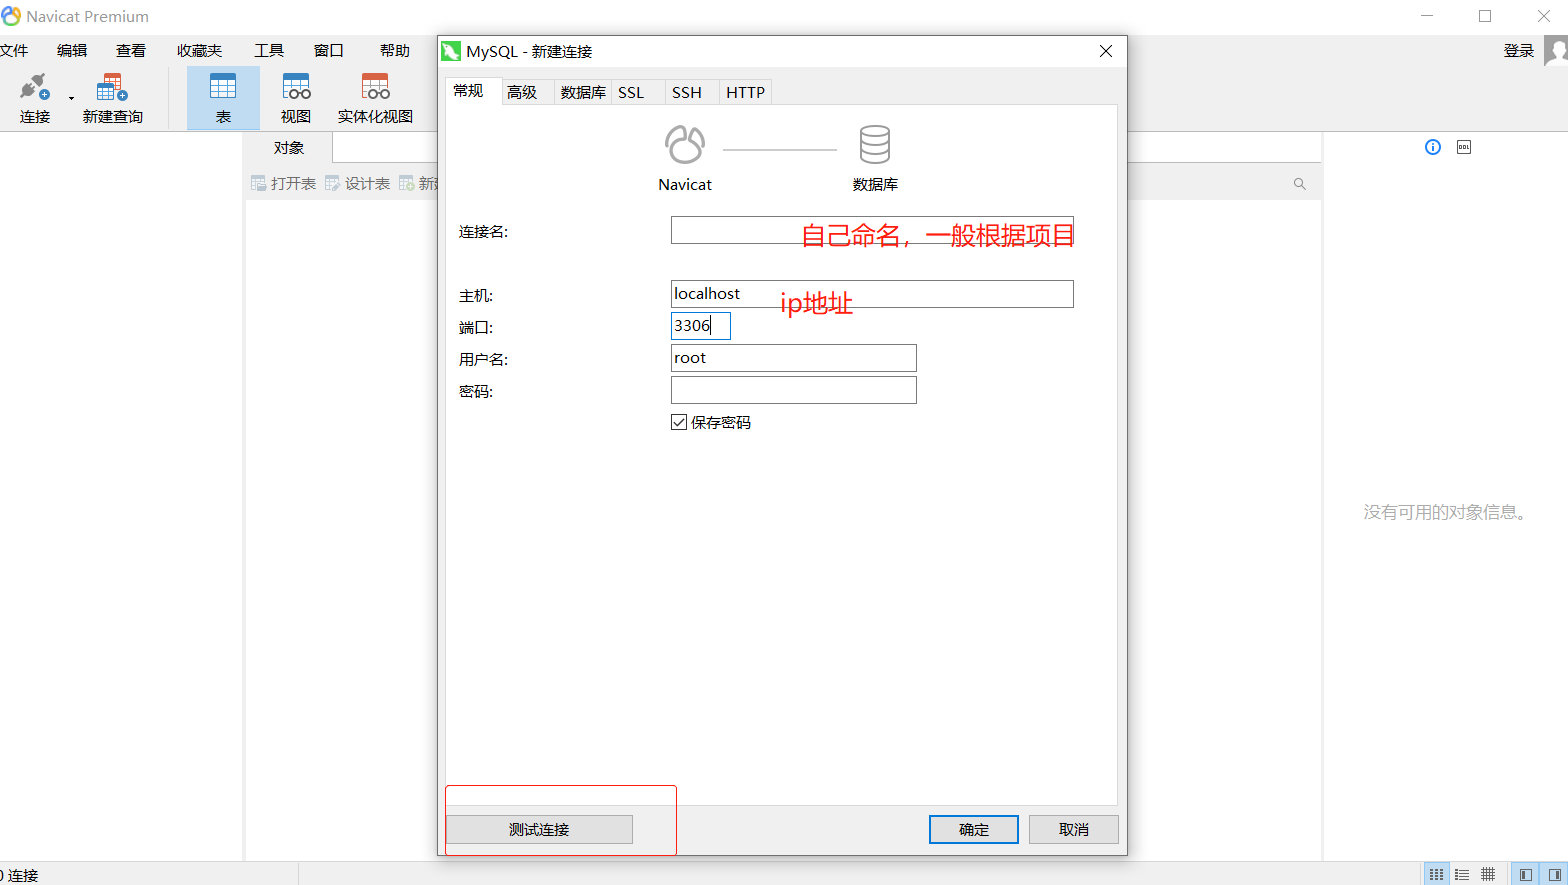Open the 编辑 menu

(x=72, y=51)
